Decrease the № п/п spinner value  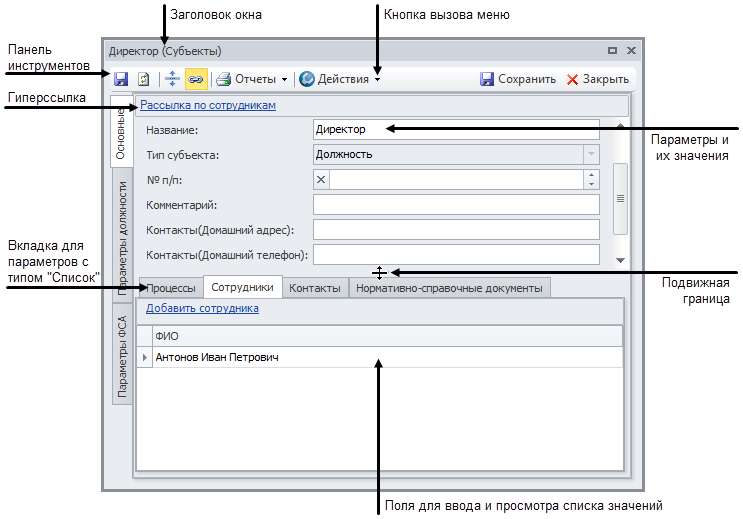[x=591, y=184]
